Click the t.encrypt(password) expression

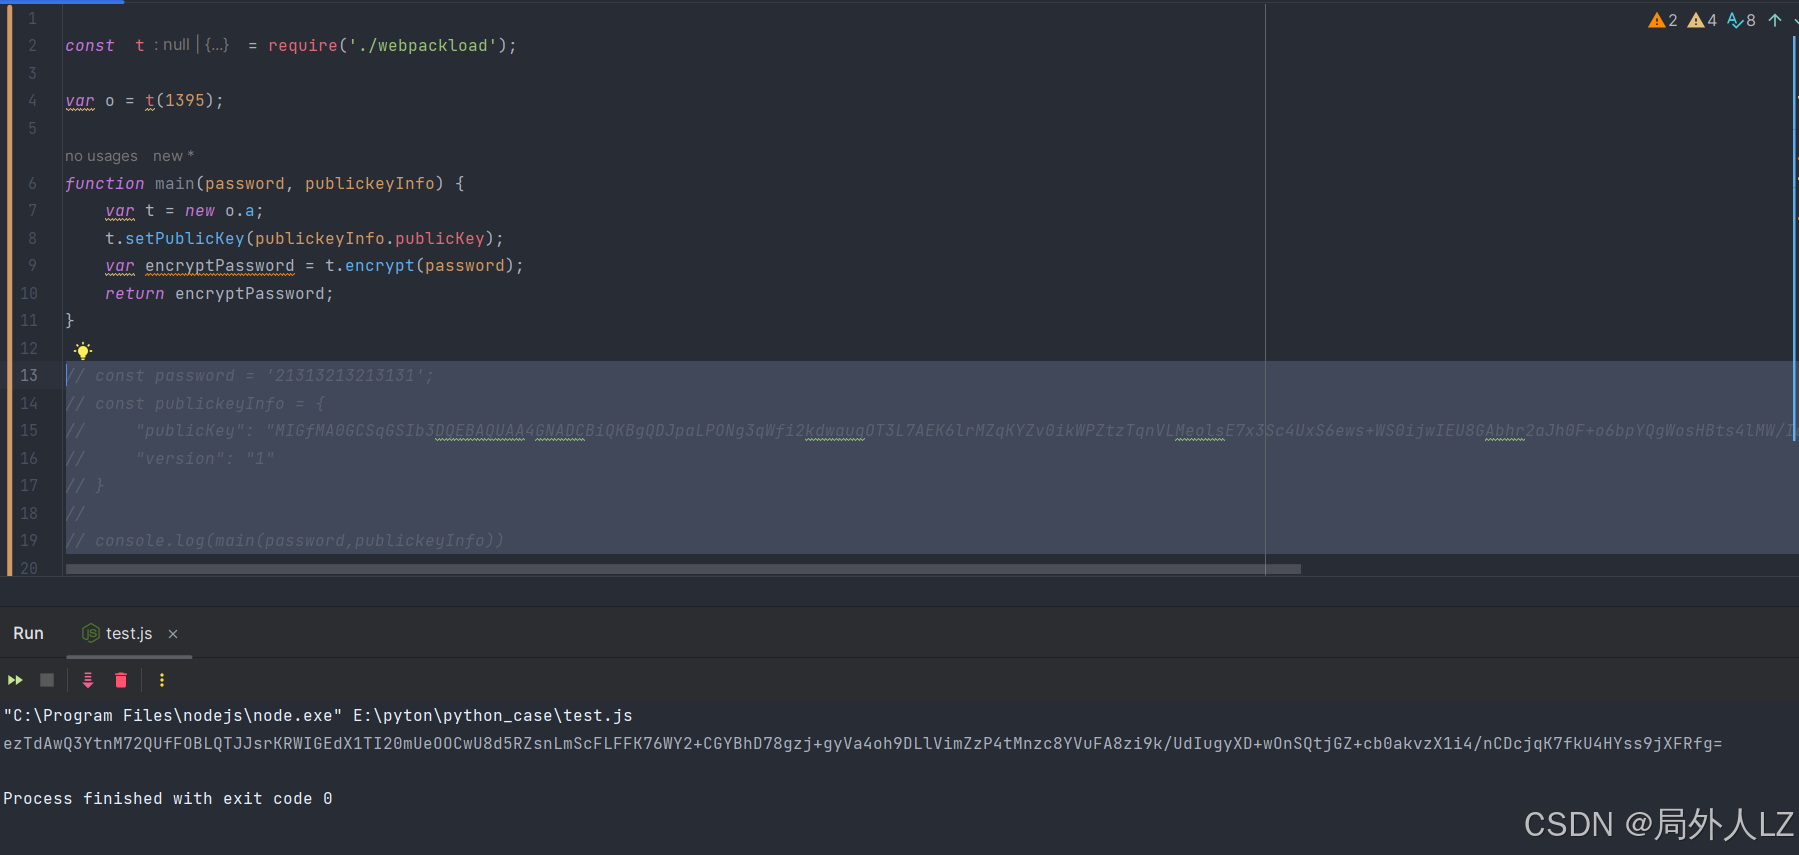[419, 265]
